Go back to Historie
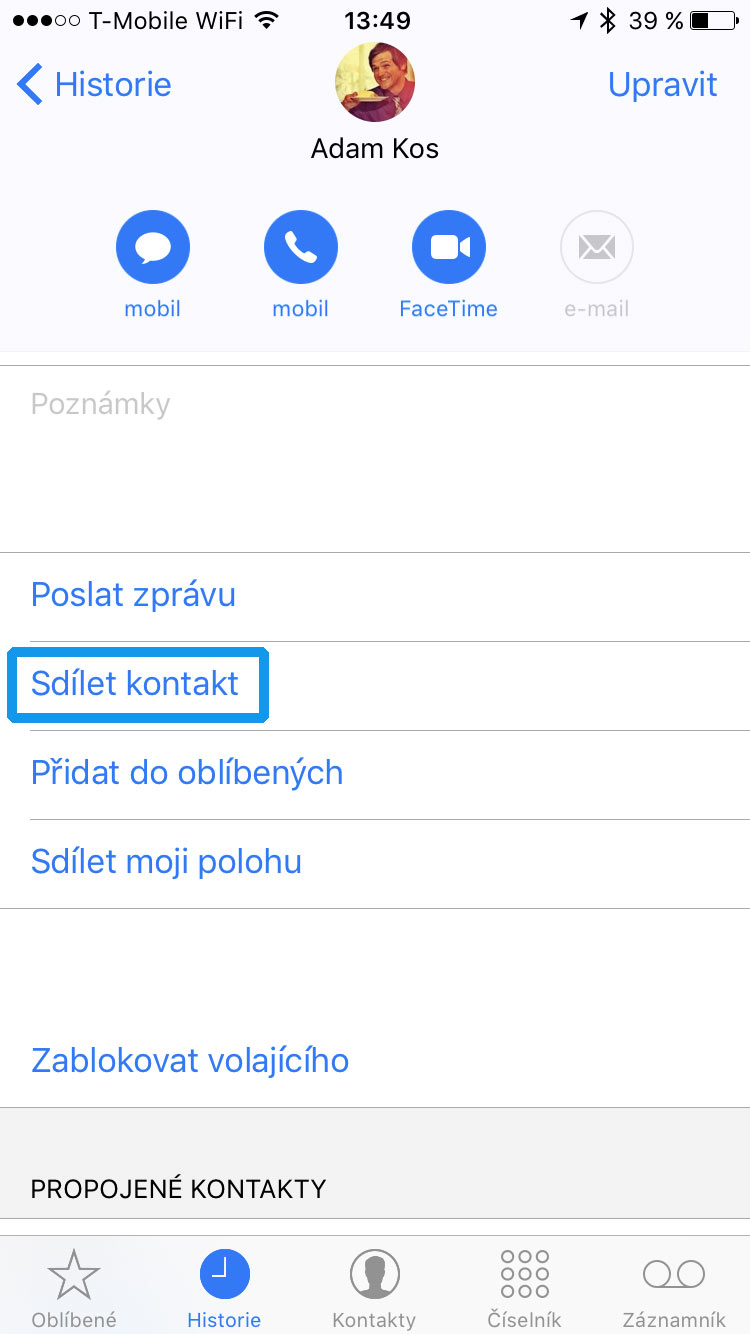 coord(95,85)
